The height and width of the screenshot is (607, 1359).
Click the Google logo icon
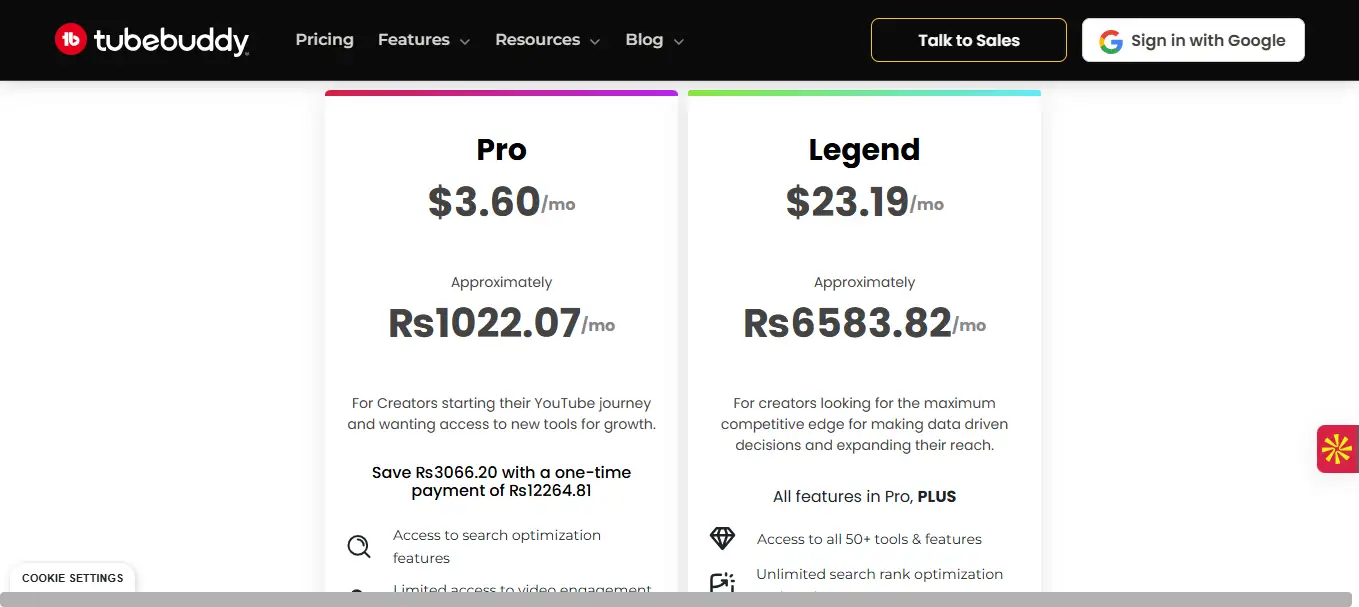1111,41
